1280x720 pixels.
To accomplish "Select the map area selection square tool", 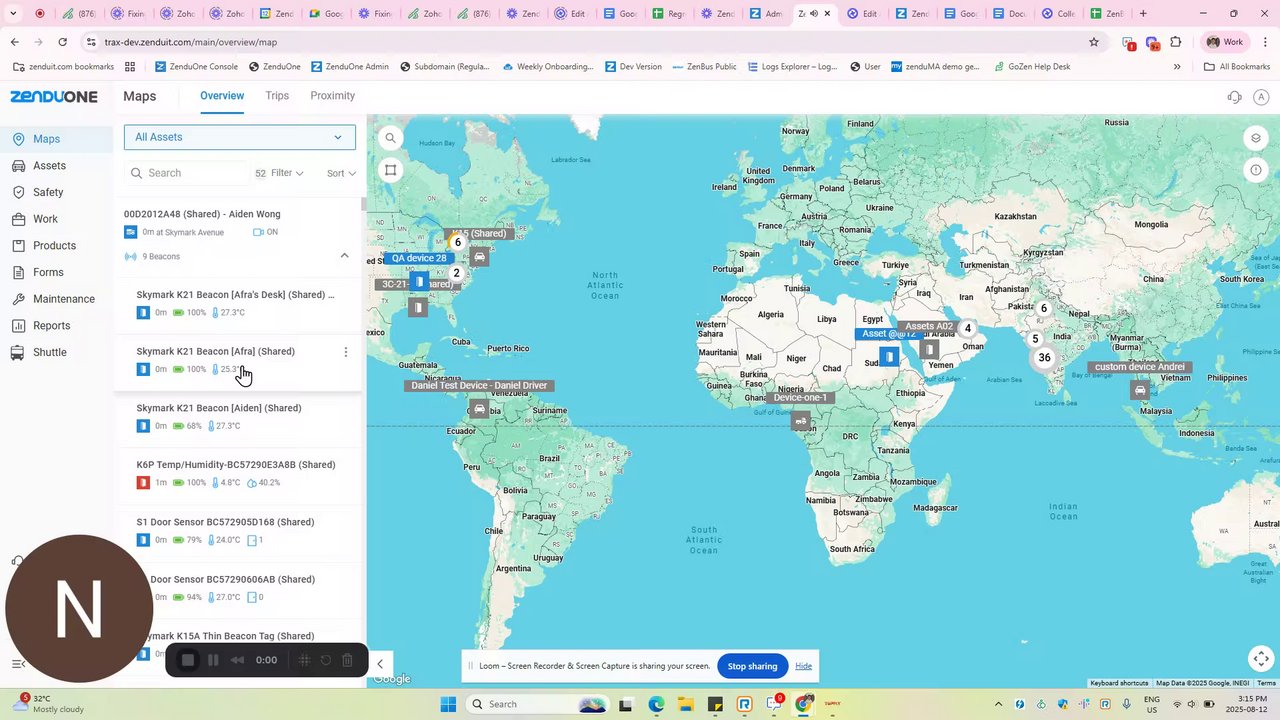I will 391,170.
